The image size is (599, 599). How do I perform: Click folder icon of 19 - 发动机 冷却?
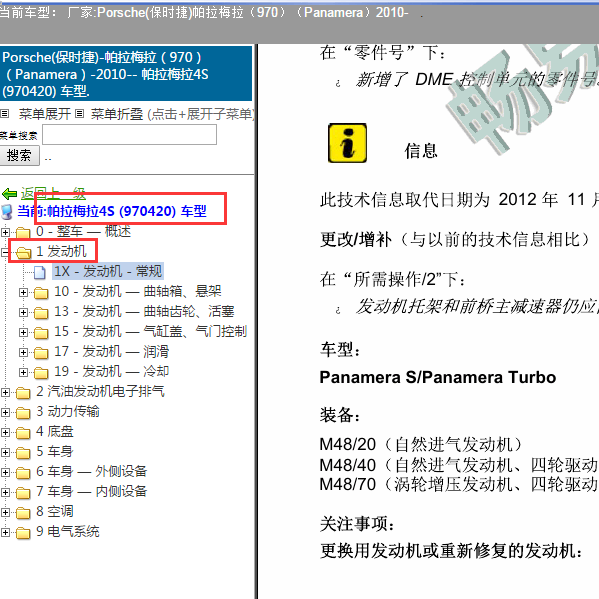[x=41, y=372]
